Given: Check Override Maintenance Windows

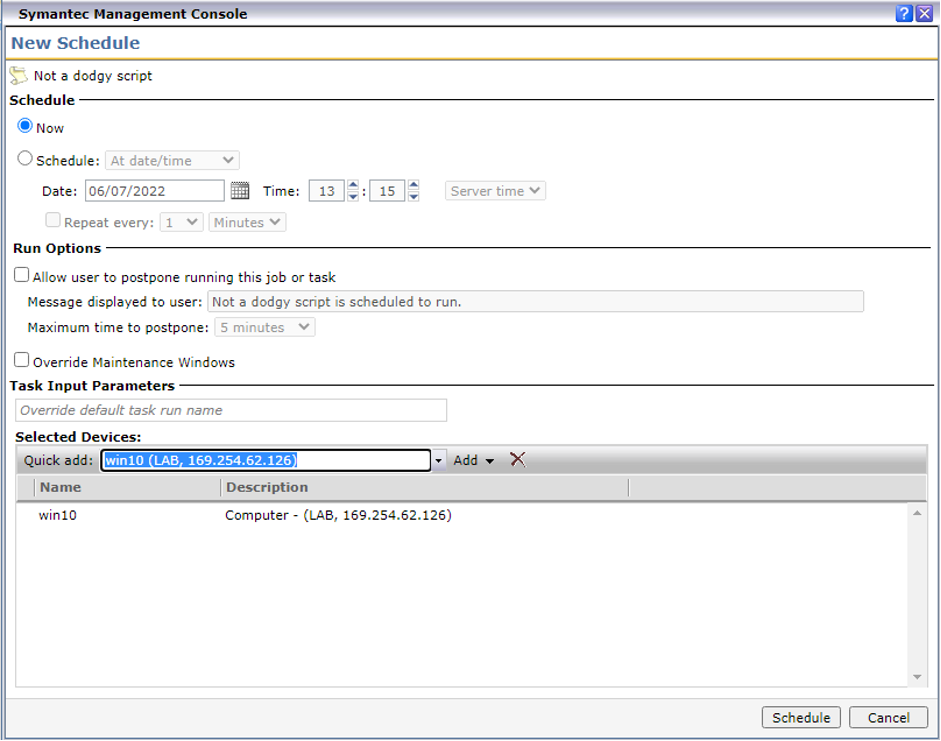Looking at the screenshot, I should pyautogui.click(x=22, y=360).
